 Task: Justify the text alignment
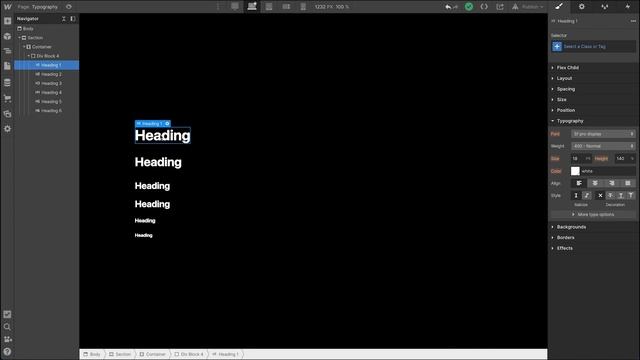point(628,183)
